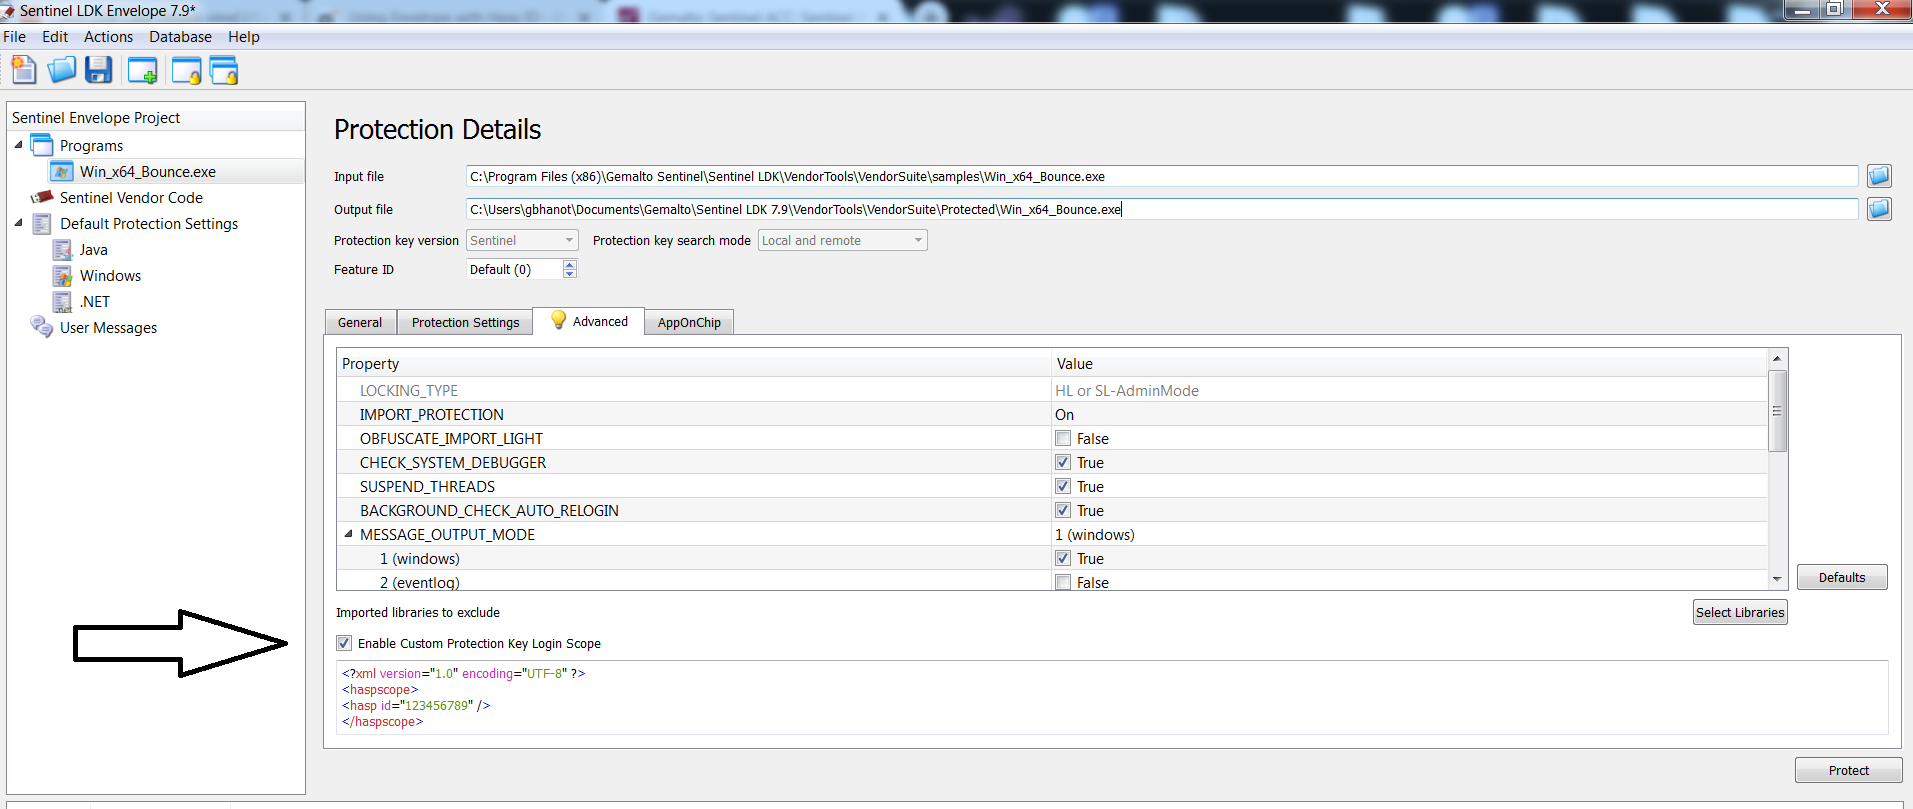This screenshot has height=809, width=1913.
Task: Protect all programs via stacked-windows lock icon
Action: click(224, 71)
